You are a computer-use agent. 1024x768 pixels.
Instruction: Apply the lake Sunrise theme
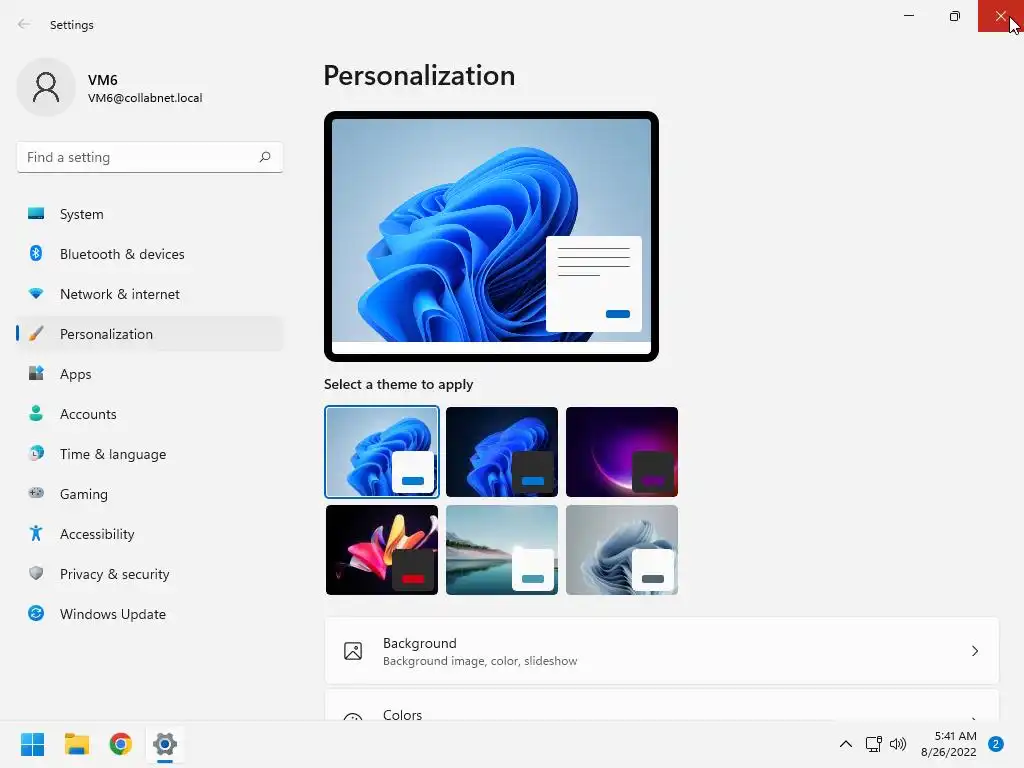pos(502,550)
